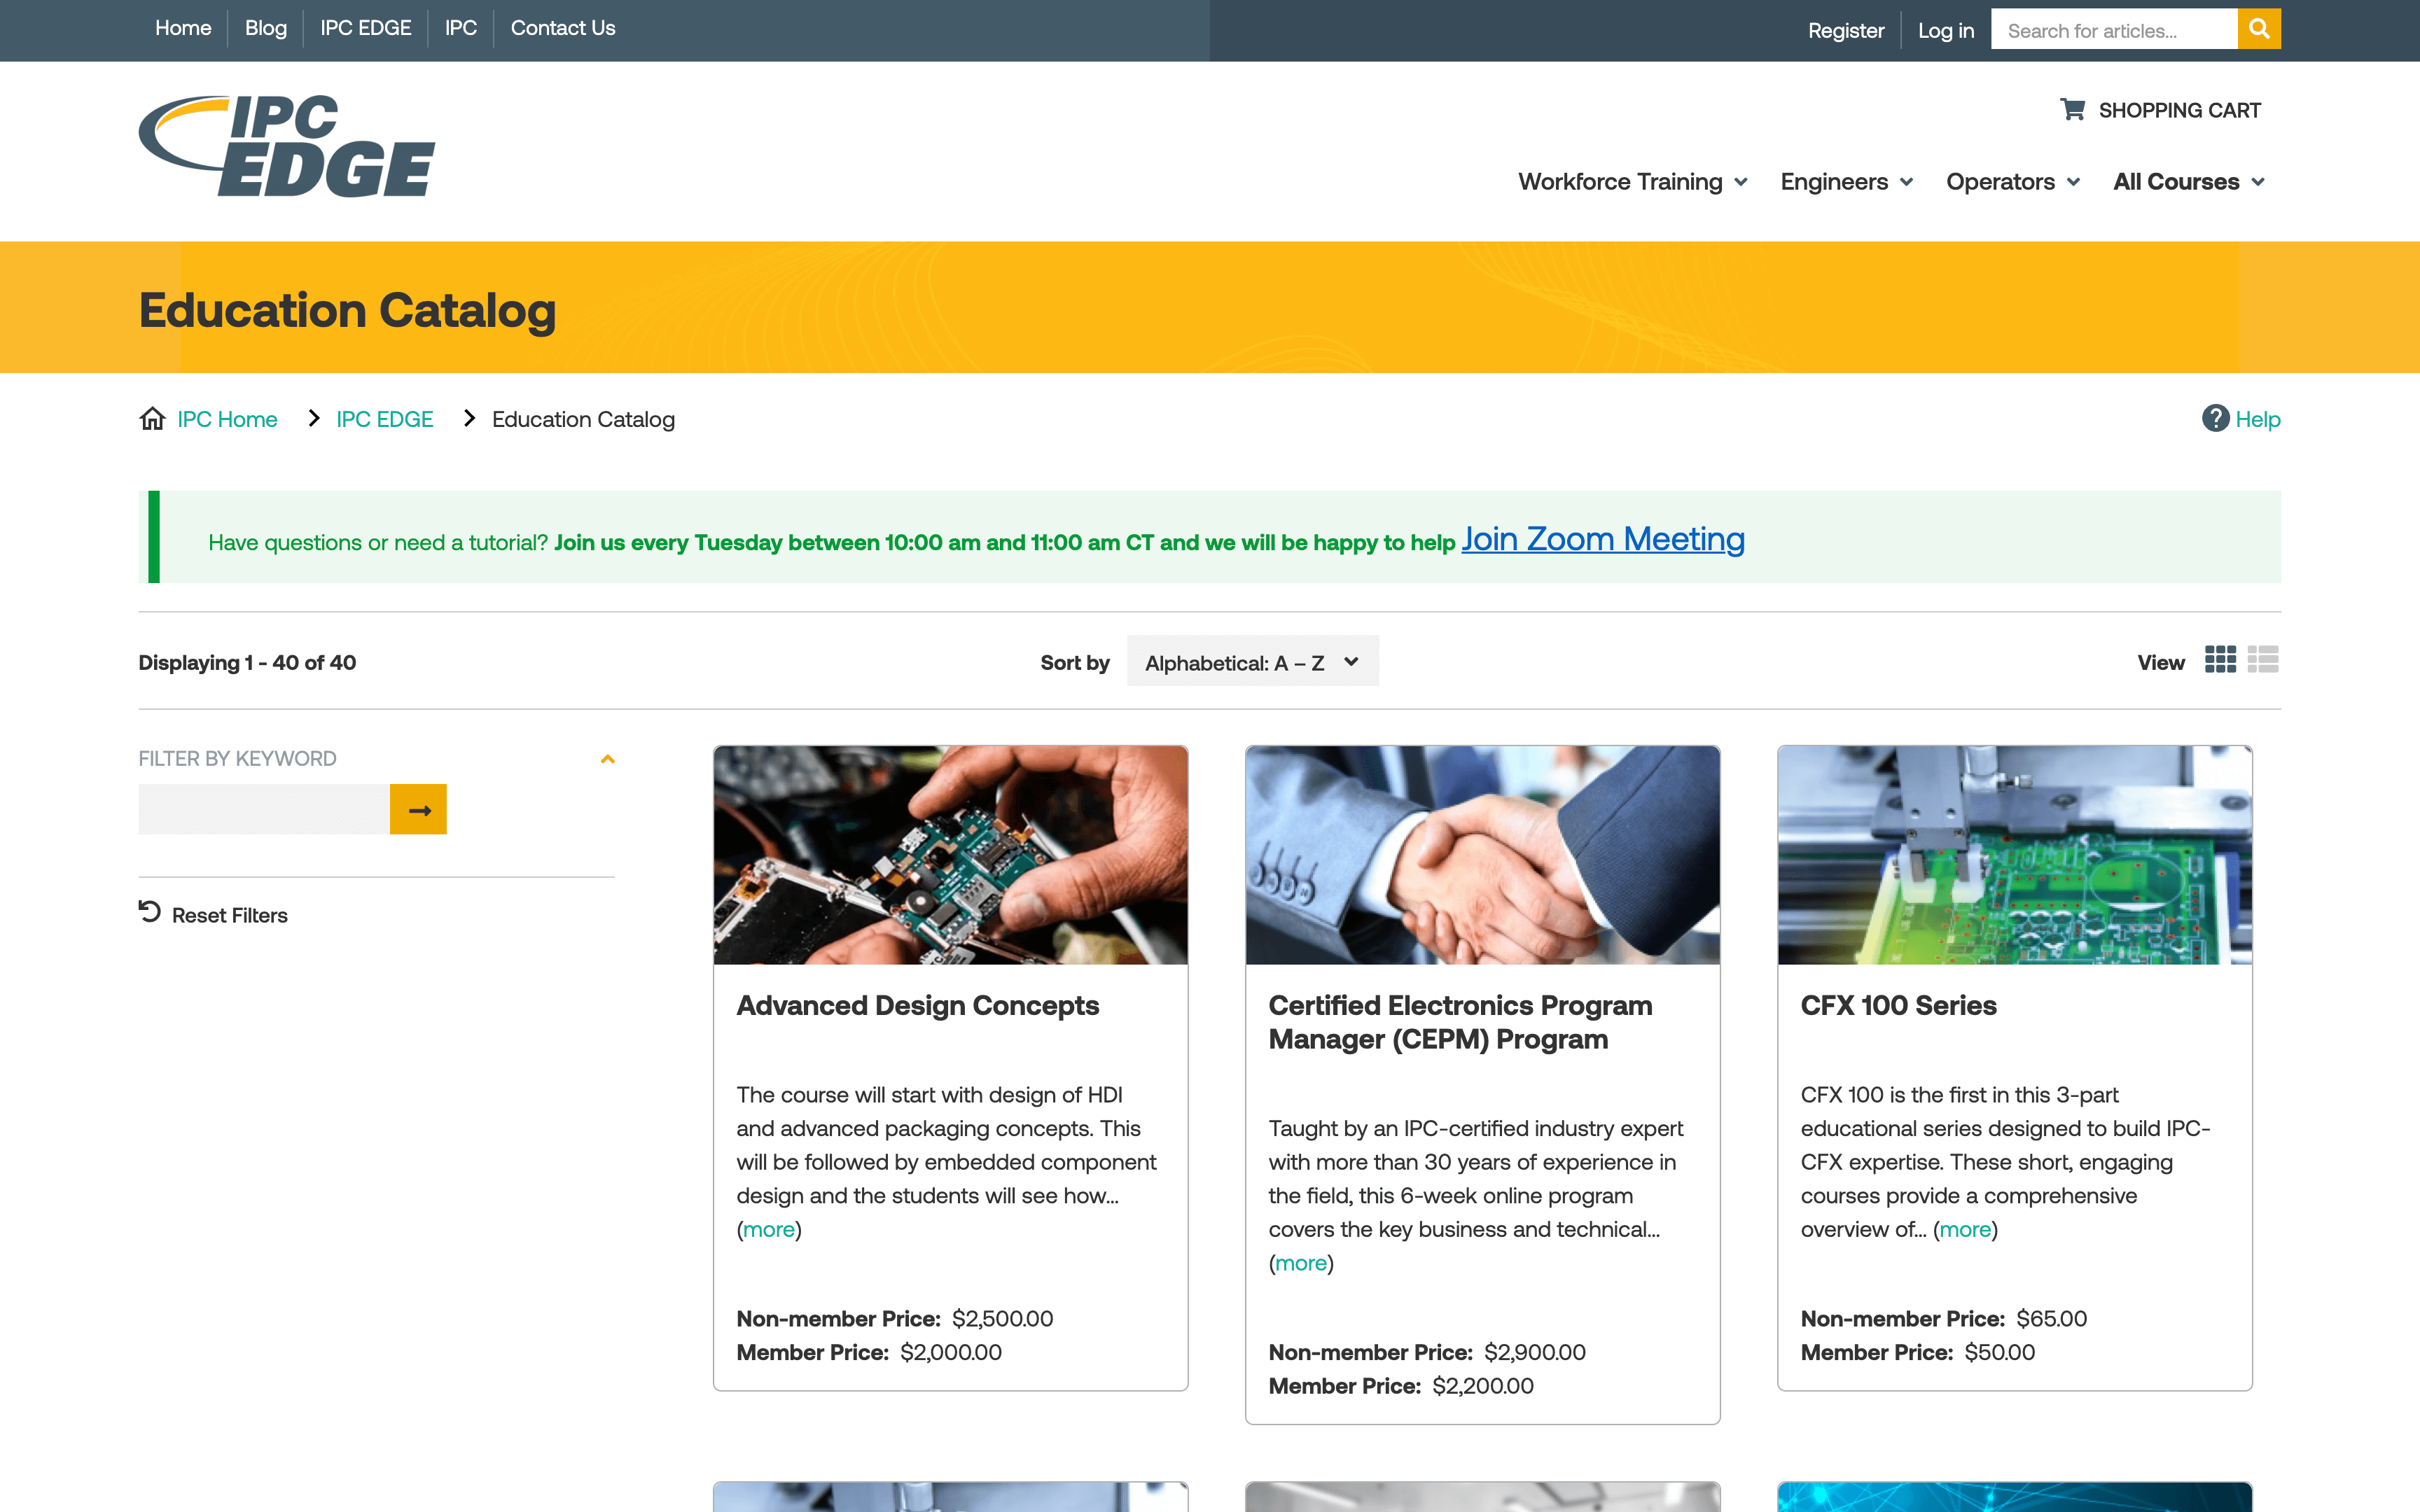Open the CFX 100 Series course thumbnail
This screenshot has width=2420, height=1512.
point(2014,855)
